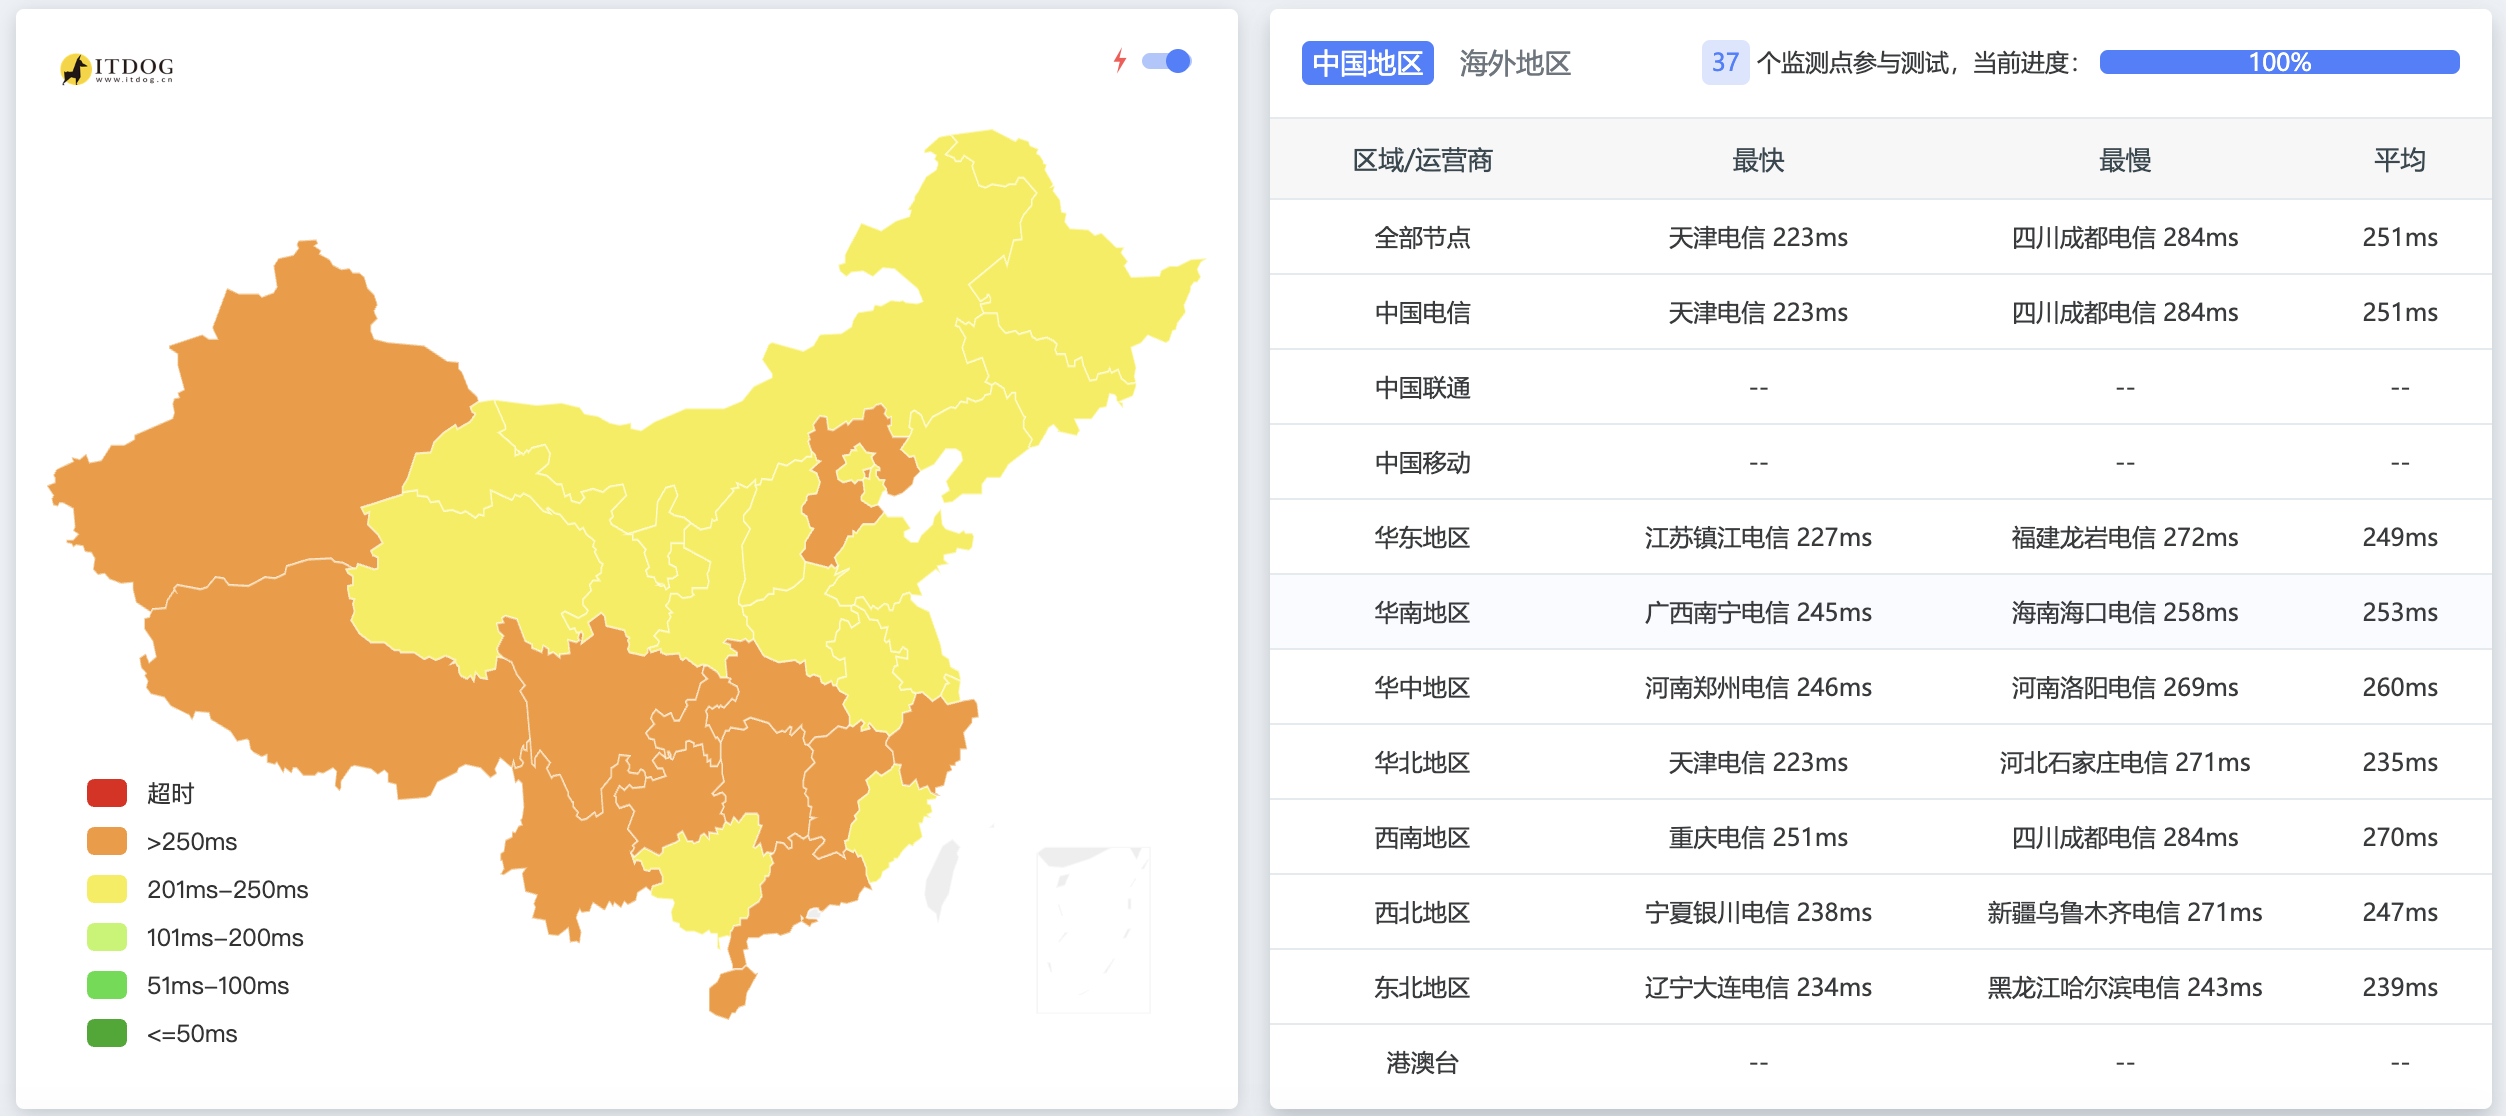Viewport: 2506px width, 1116px height.
Task: Select the 区域/运营商 column header
Action: pyautogui.click(x=1422, y=160)
